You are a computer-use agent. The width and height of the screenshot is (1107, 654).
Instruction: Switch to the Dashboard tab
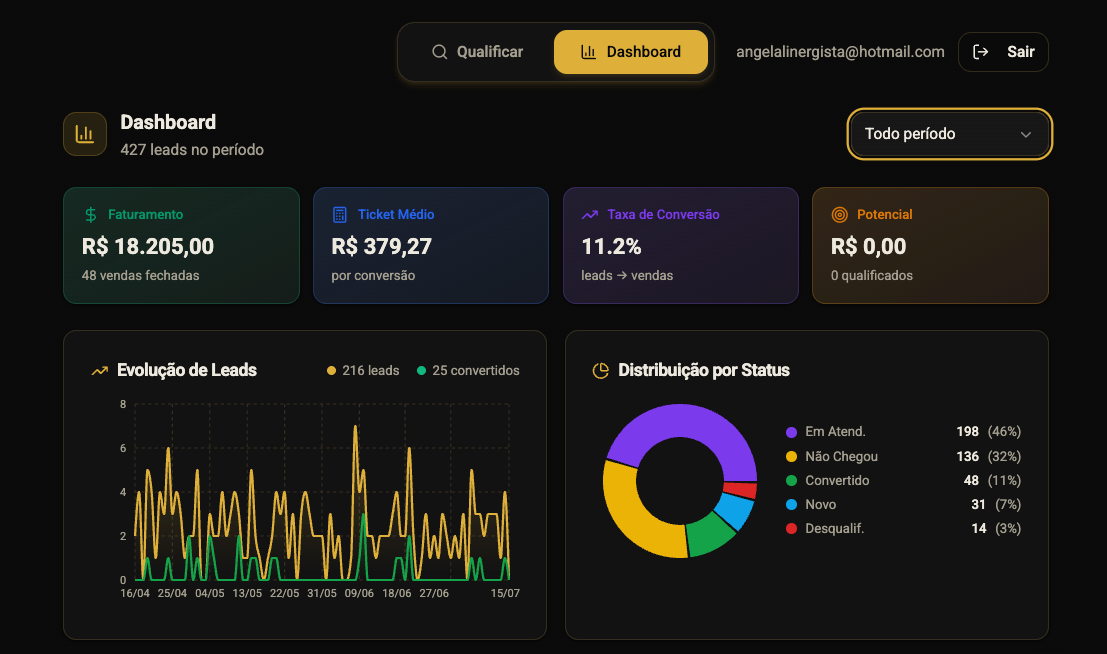point(630,52)
